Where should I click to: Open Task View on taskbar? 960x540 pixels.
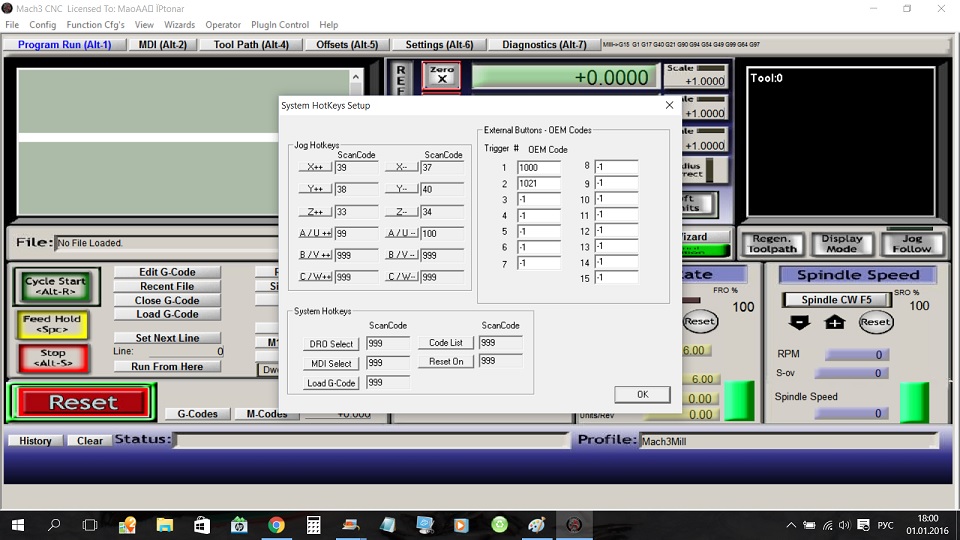coord(90,525)
